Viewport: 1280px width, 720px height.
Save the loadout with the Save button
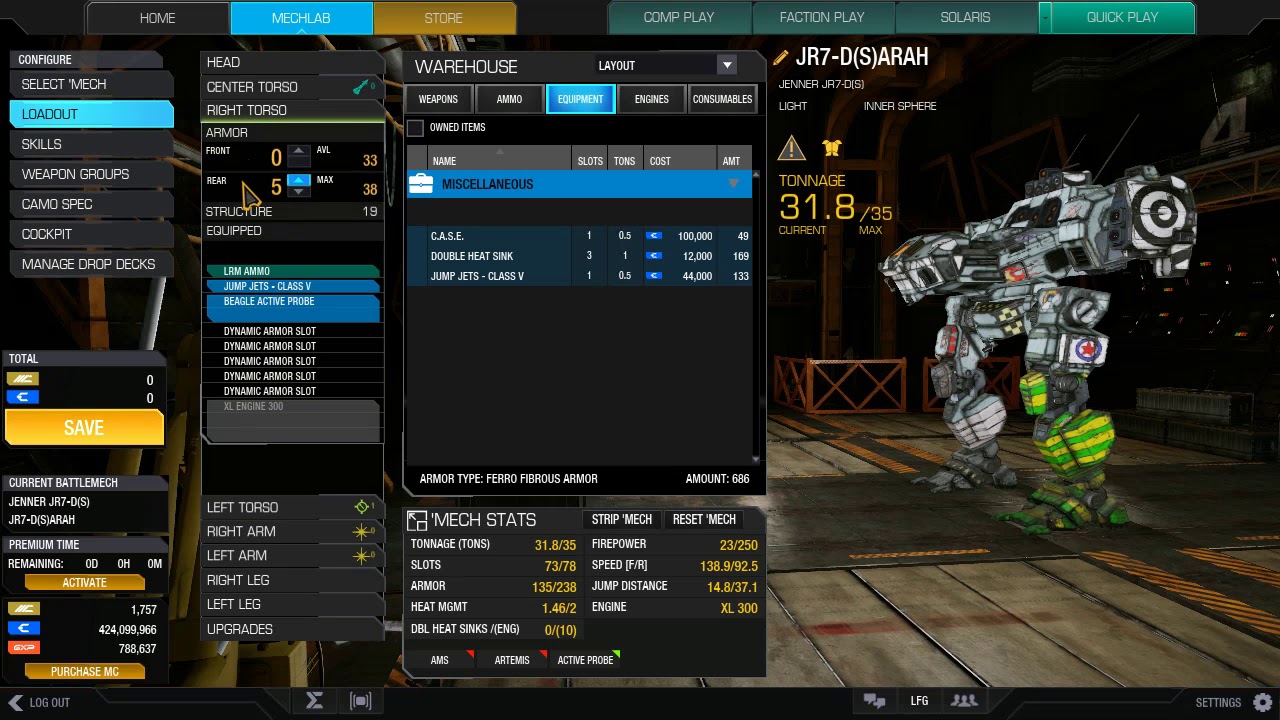coord(84,428)
